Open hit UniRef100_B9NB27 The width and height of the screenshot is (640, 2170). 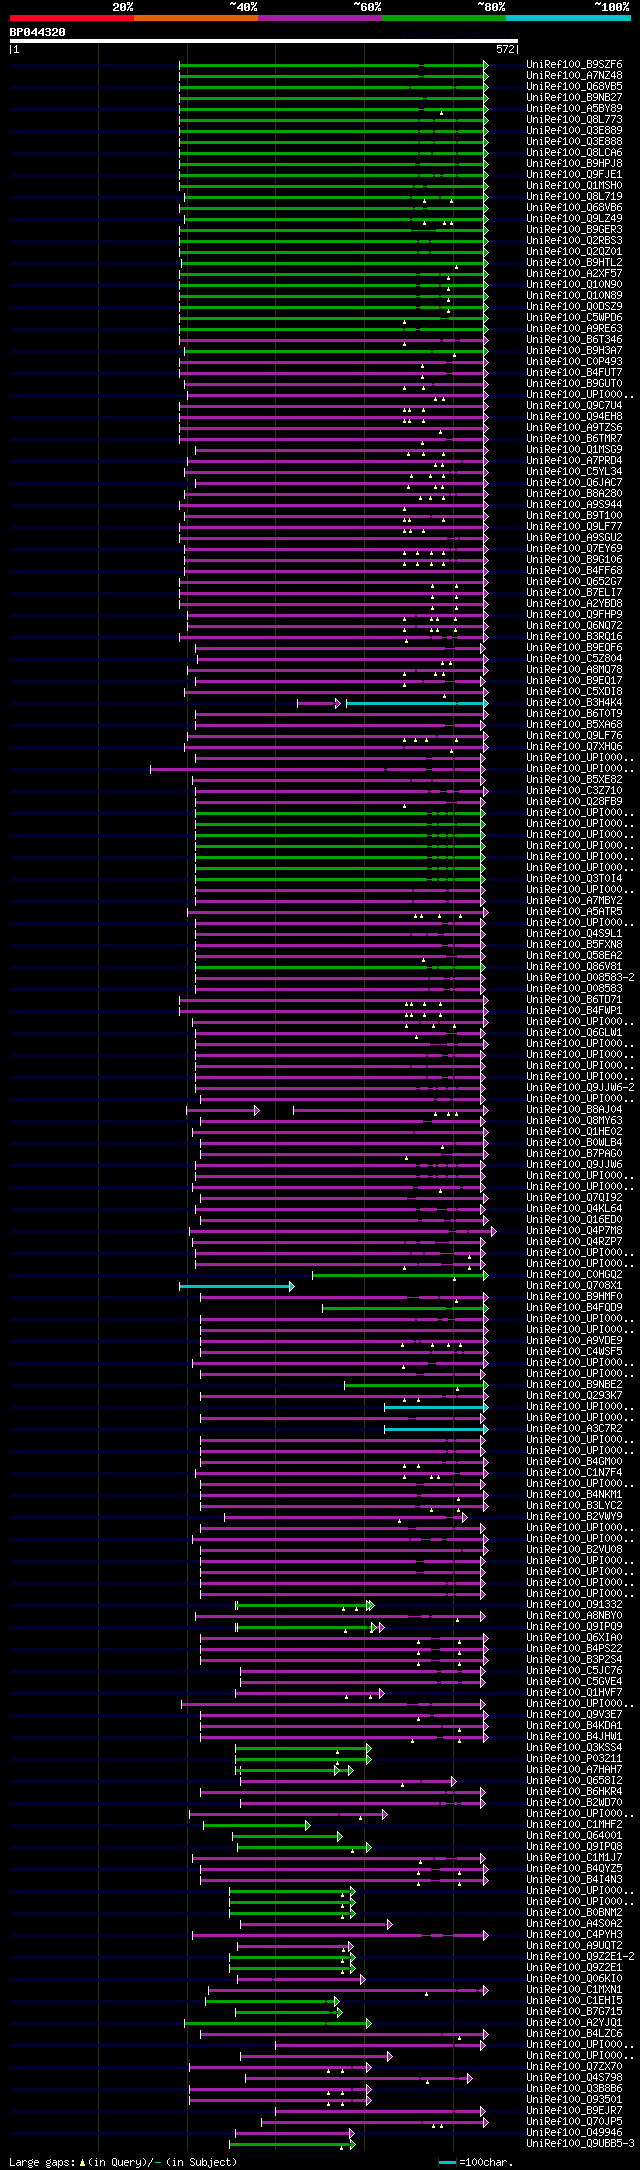tap(574, 98)
